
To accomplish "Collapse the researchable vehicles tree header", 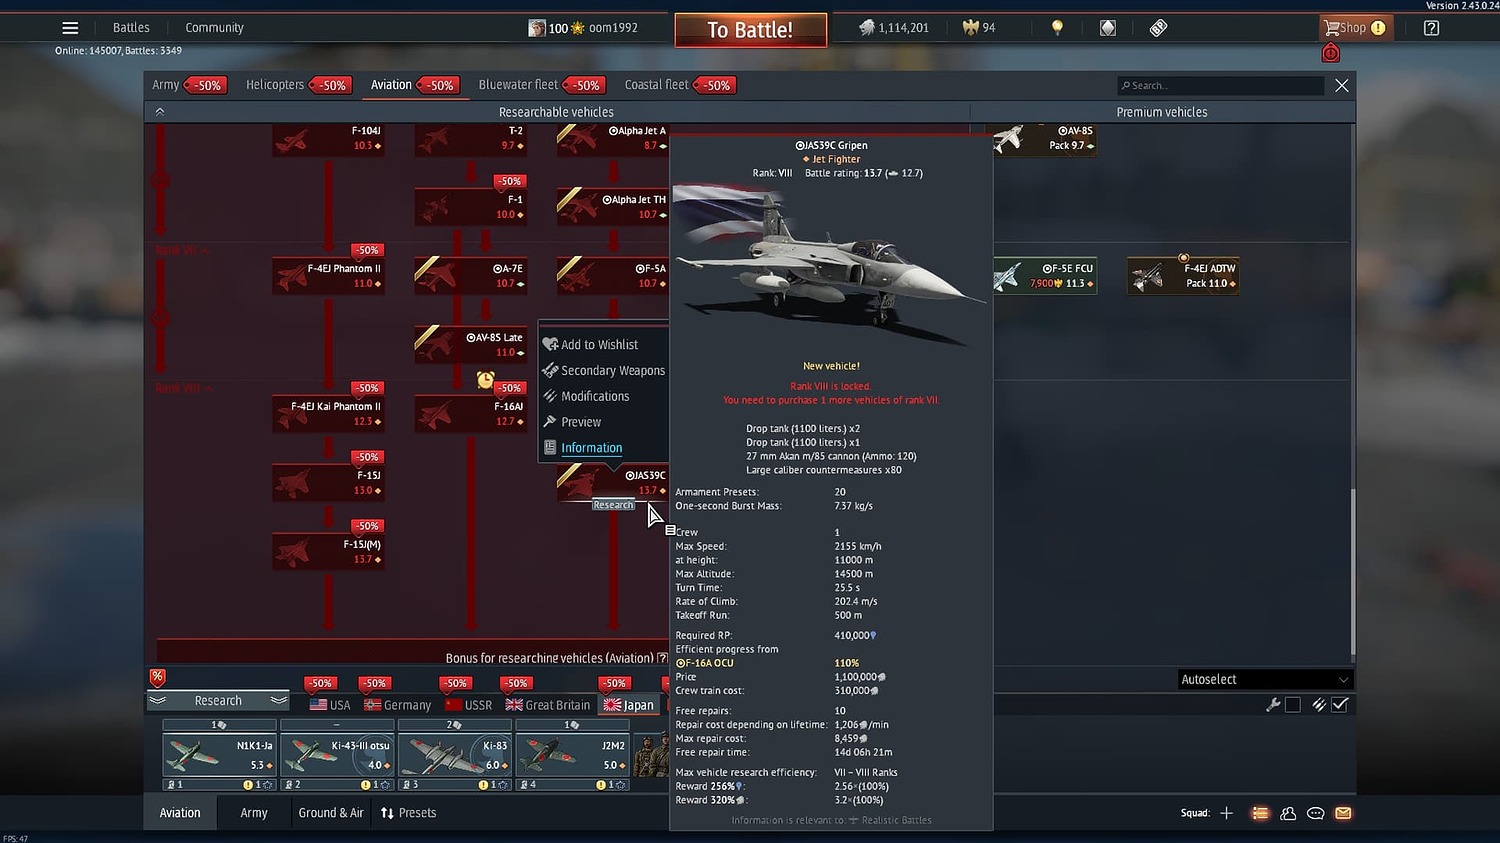I will tap(160, 111).
